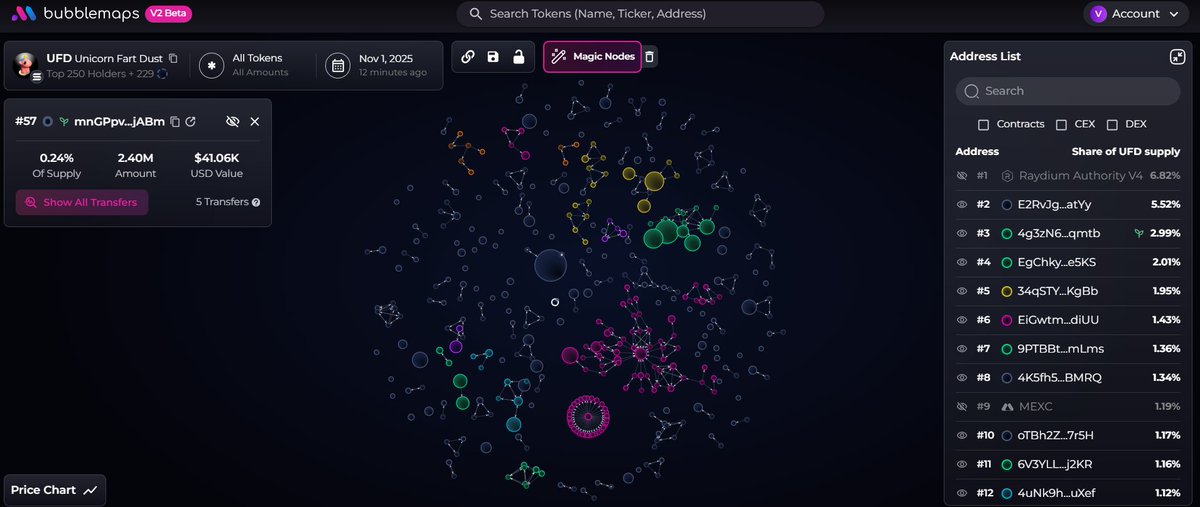1200x507 pixels.
Task: Expand the Price Chart panel
Action: tap(55, 490)
